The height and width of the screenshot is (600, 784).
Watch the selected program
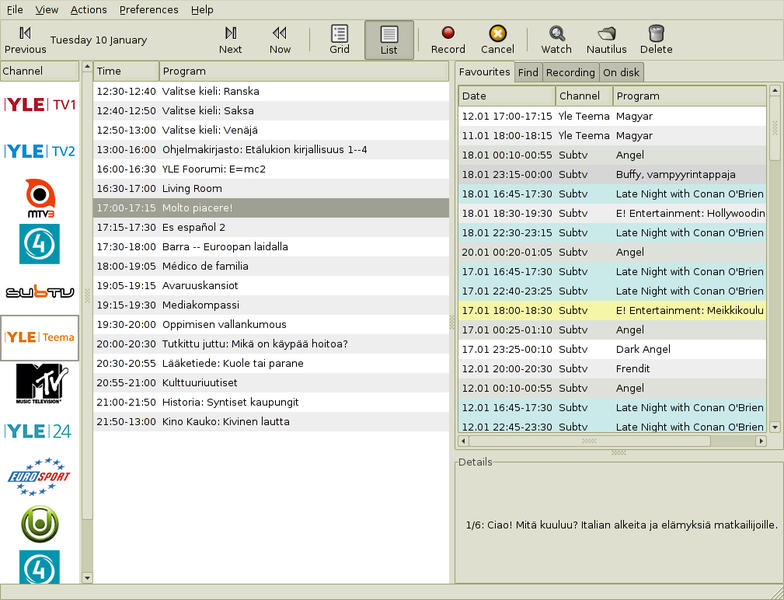point(556,40)
